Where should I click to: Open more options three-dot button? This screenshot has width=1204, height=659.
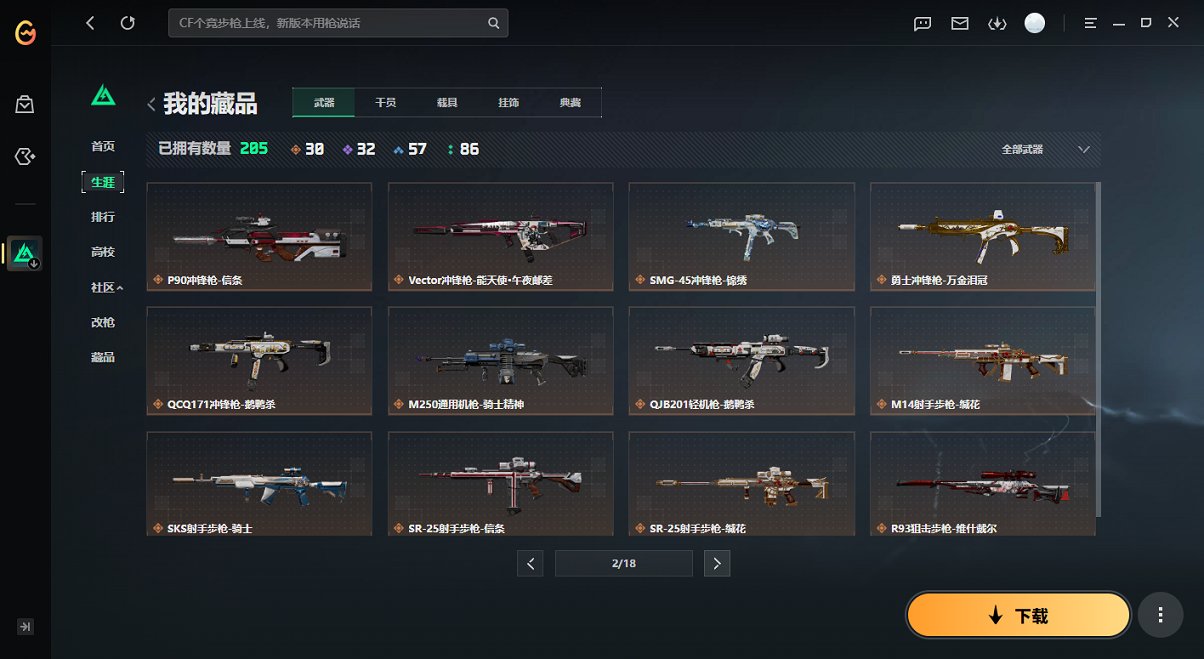pyautogui.click(x=1160, y=615)
